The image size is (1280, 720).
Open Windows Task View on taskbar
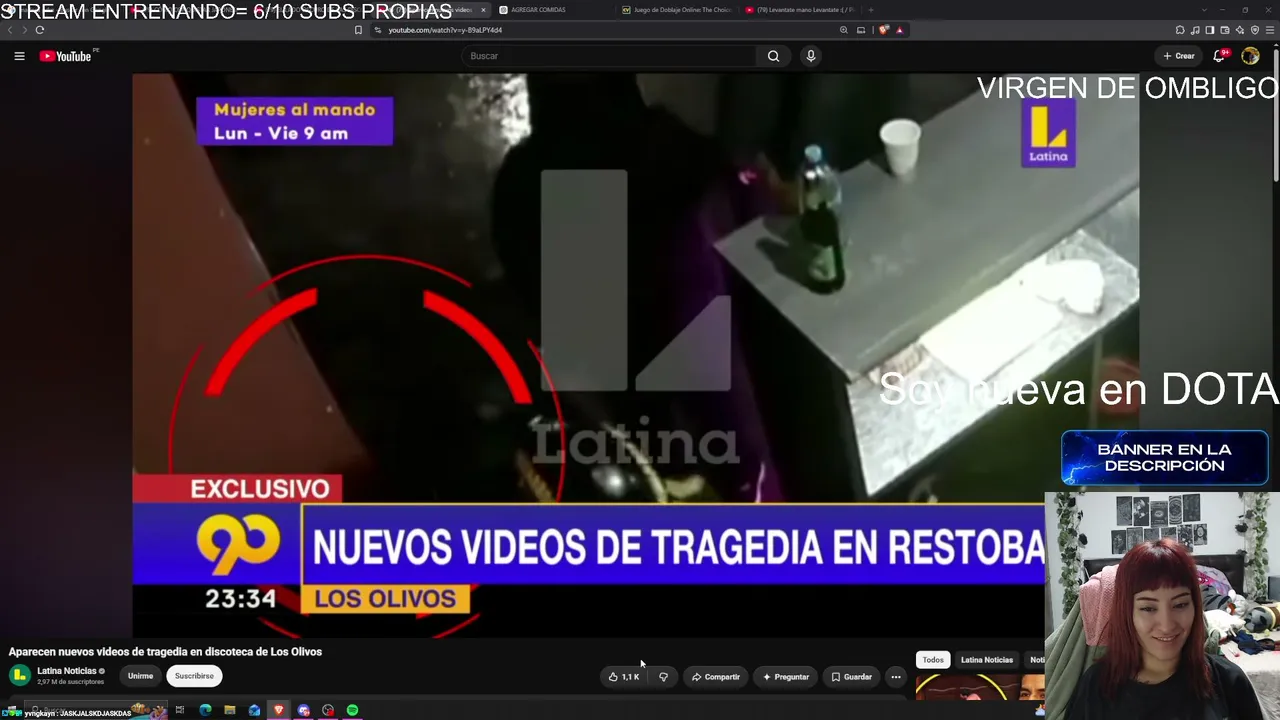coord(180,710)
